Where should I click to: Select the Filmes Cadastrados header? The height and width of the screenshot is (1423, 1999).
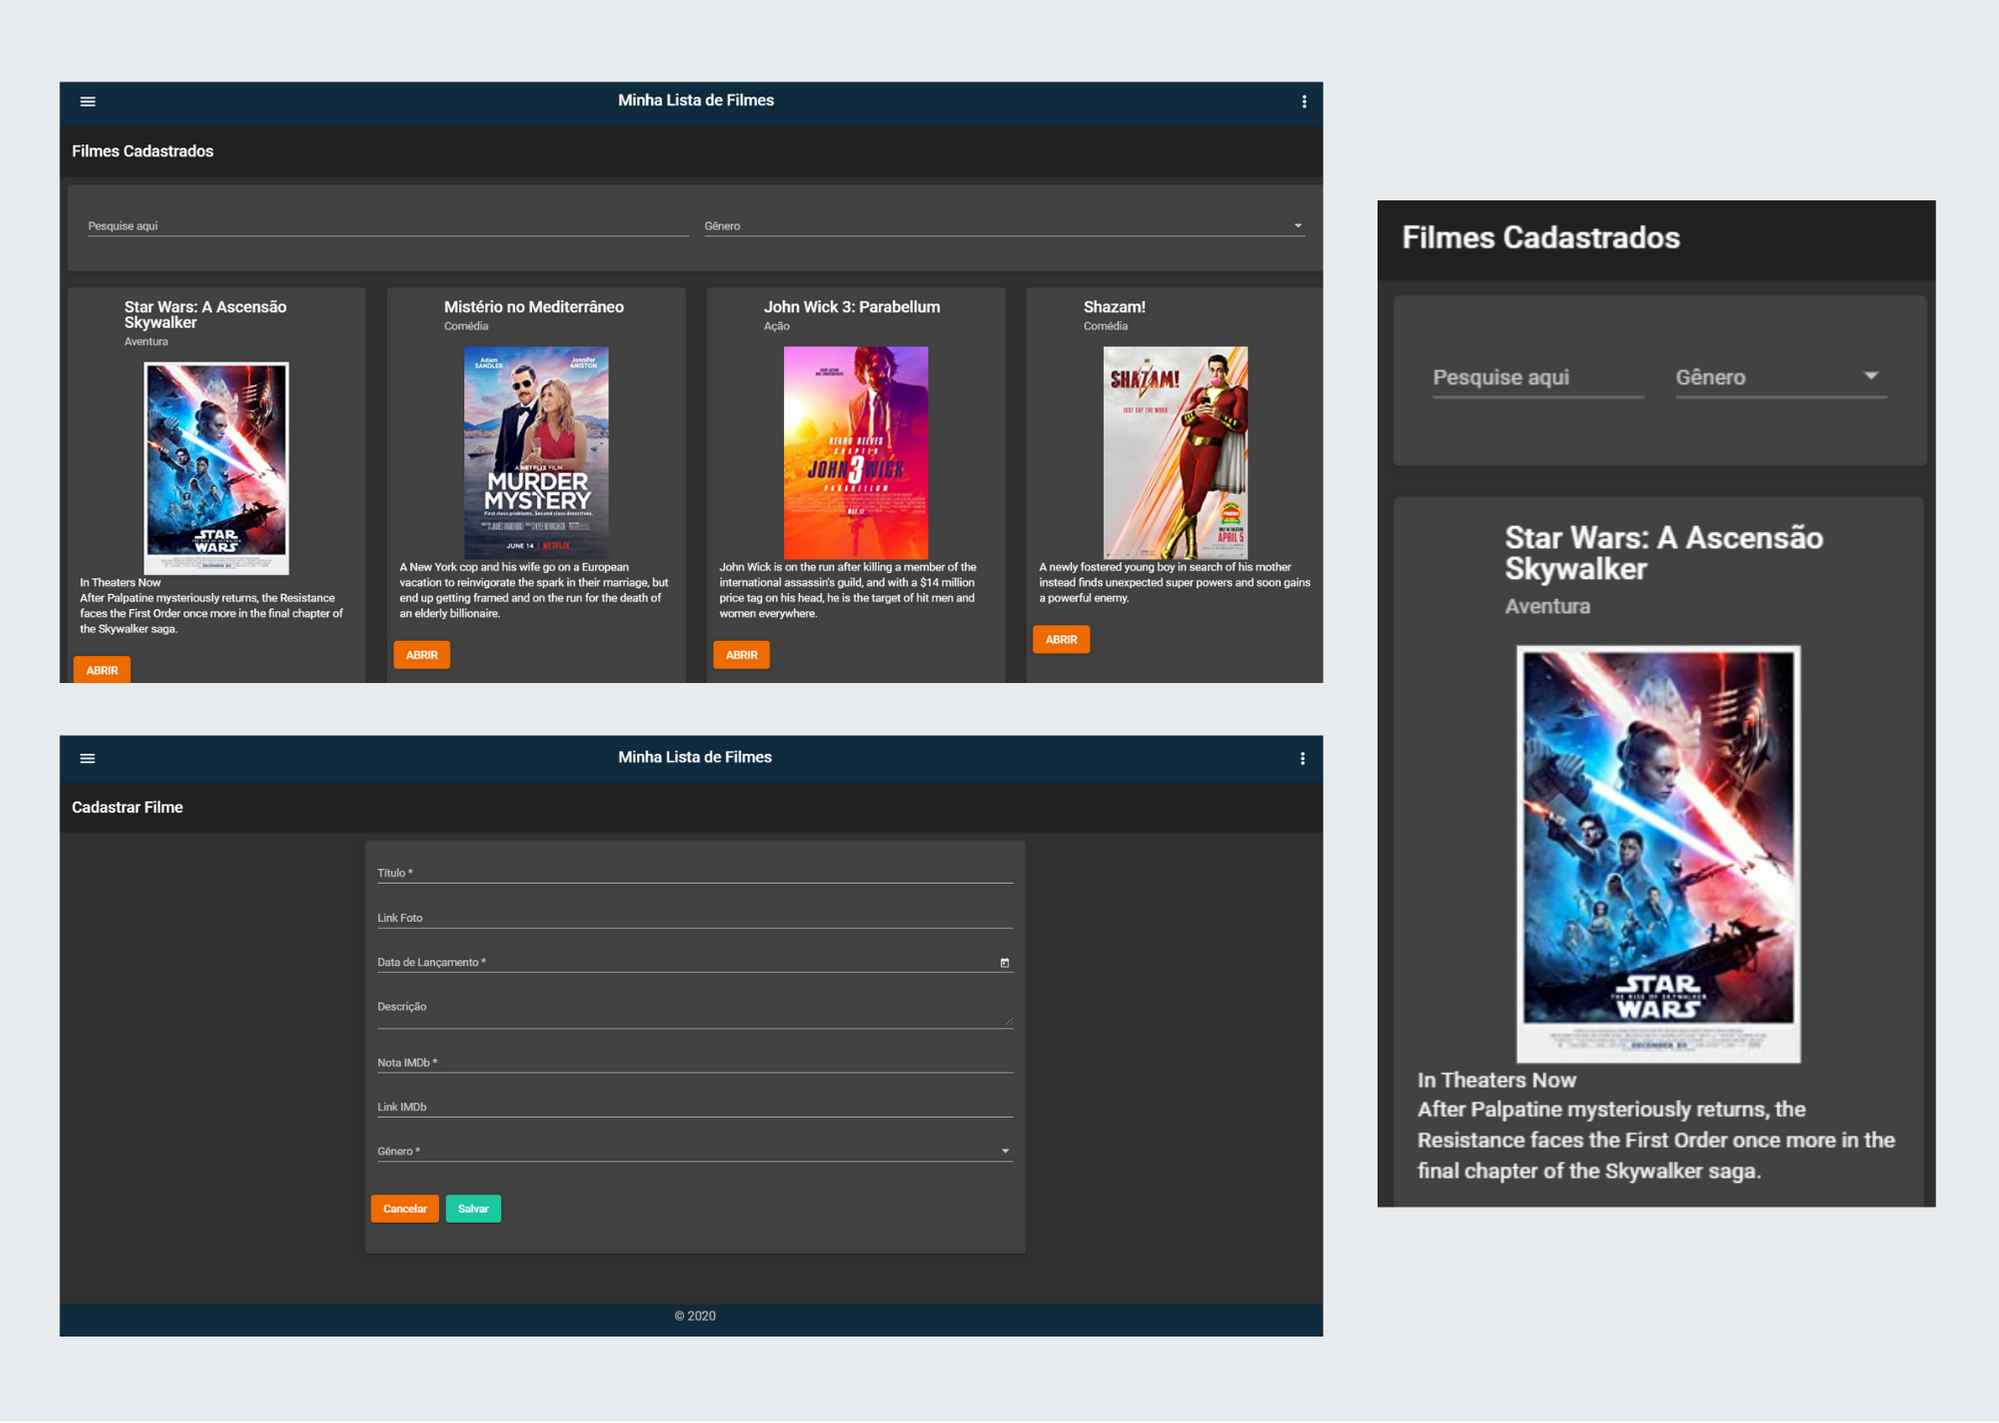[x=143, y=151]
